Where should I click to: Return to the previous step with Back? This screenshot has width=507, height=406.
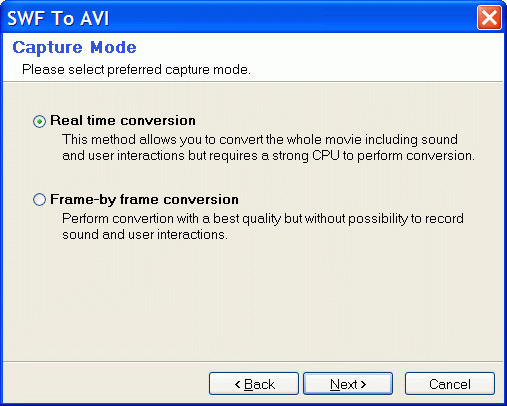click(254, 384)
